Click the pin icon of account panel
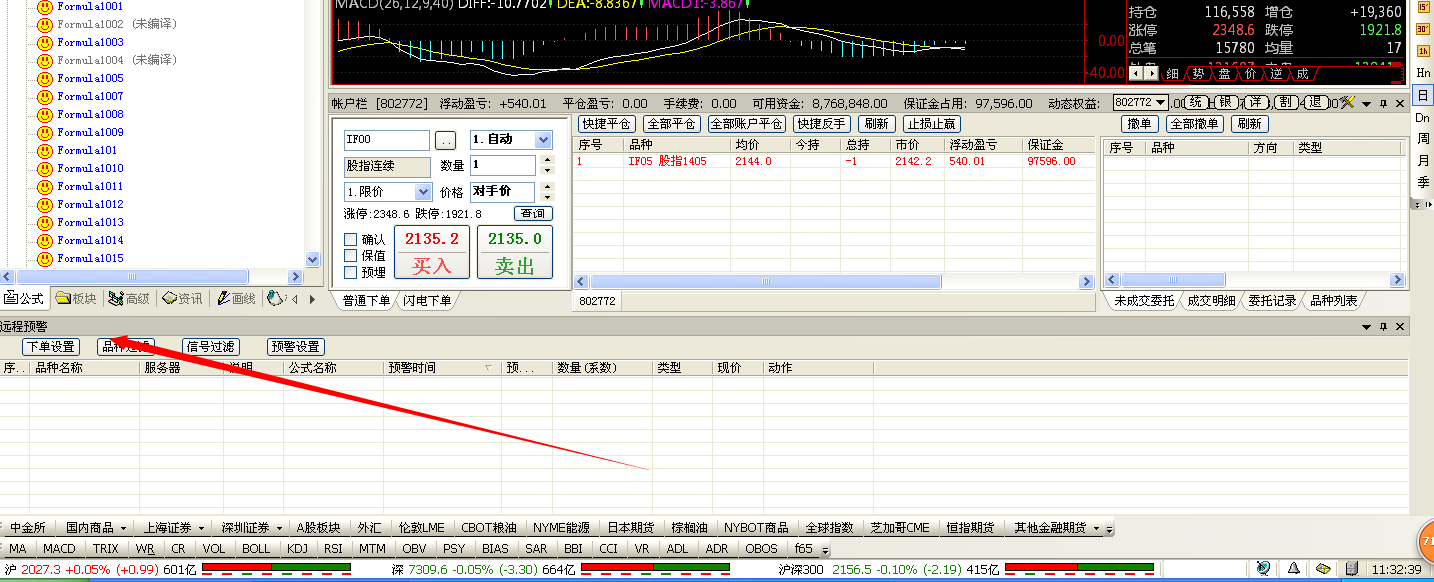 click(x=1384, y=103)
